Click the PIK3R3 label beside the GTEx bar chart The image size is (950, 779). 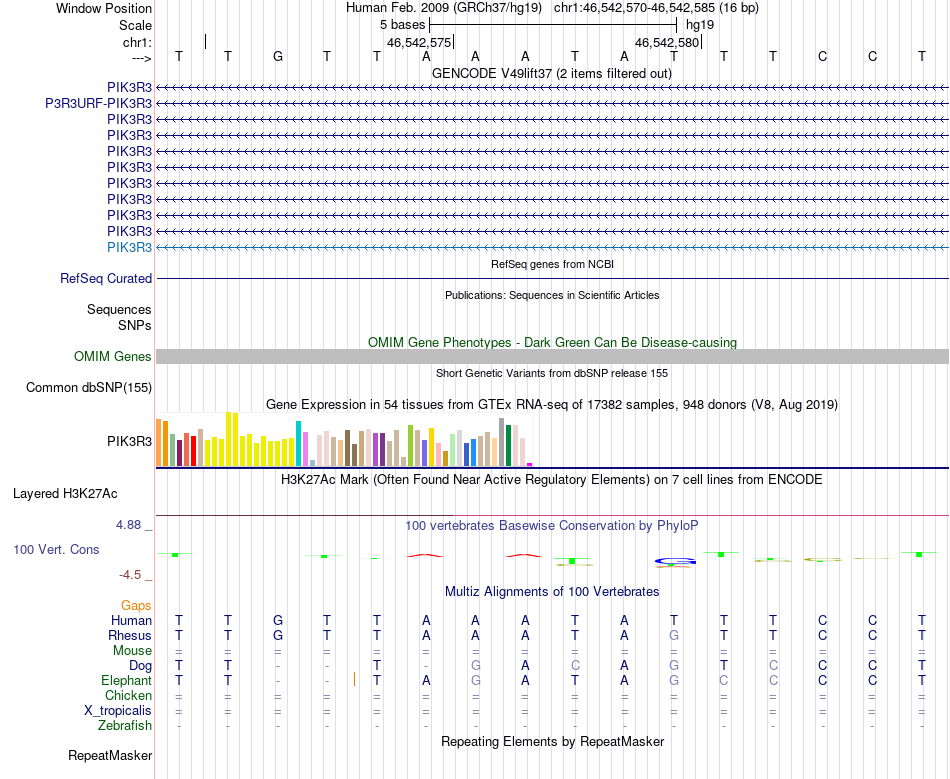tap(130, 442)
